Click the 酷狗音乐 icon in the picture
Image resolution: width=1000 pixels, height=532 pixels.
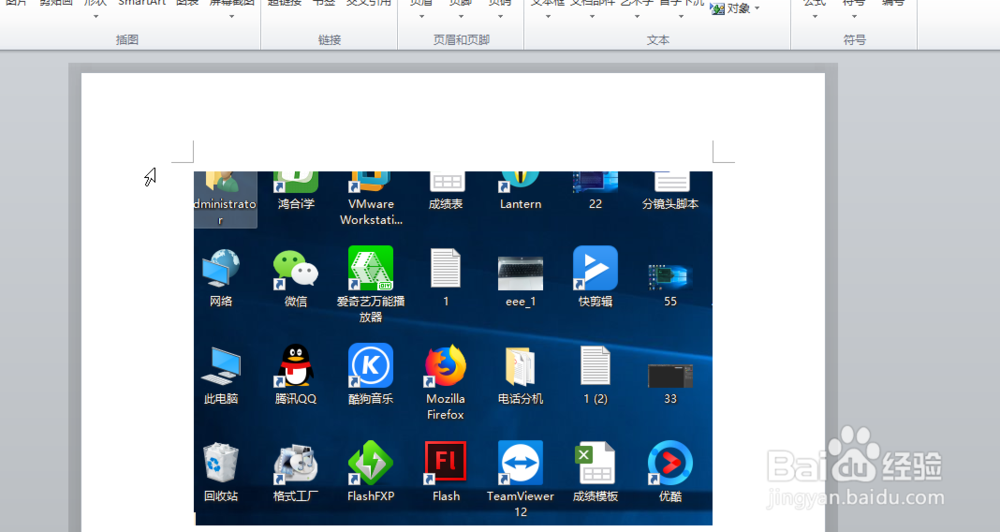(x=371, y=366)
